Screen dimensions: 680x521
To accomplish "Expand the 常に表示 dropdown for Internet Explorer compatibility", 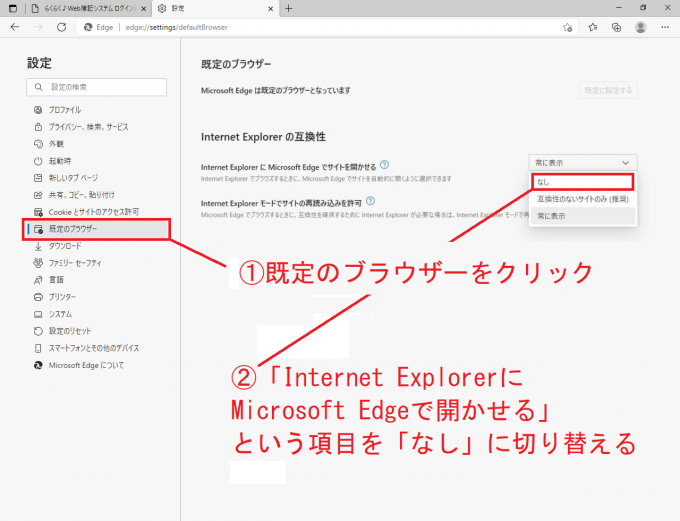I will coord(583,163).
